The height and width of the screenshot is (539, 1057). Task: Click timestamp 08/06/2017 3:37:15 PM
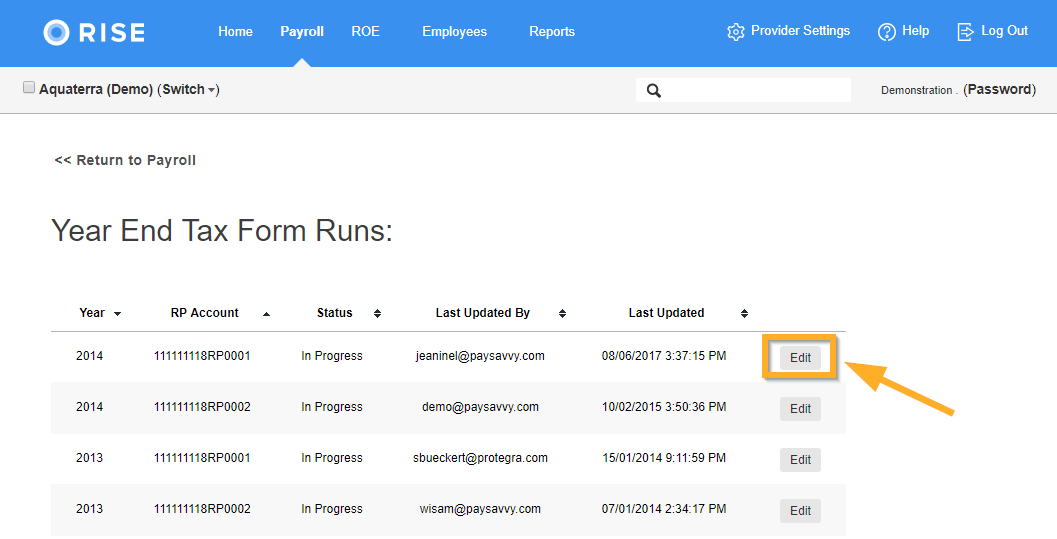[x=664, y=356]
